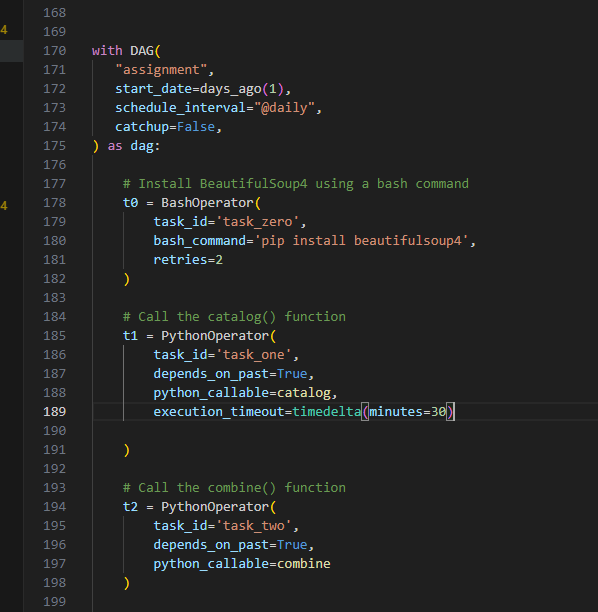The height and width of the screenshot is (612, 598).
Task: Click the dag variable on line 175
Action: (142, 146)
